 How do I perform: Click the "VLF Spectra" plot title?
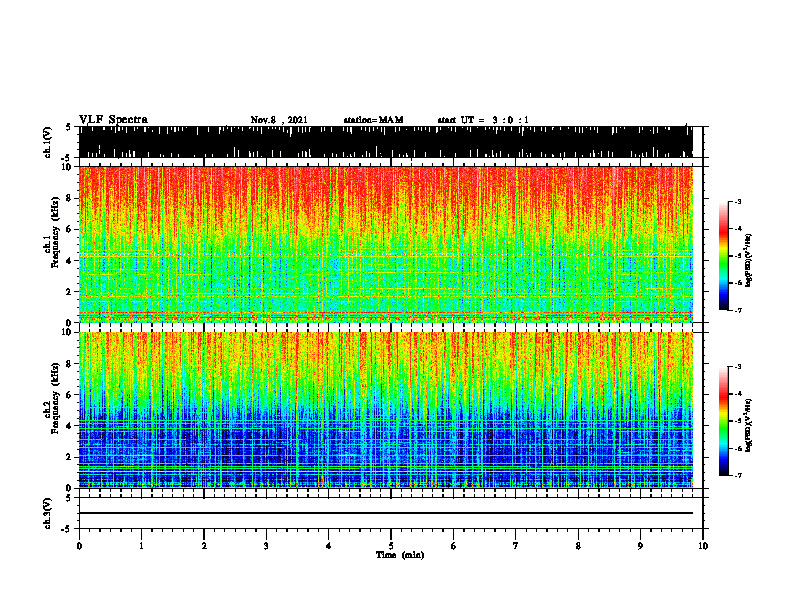pyautogui.click(x=113, y=120)
